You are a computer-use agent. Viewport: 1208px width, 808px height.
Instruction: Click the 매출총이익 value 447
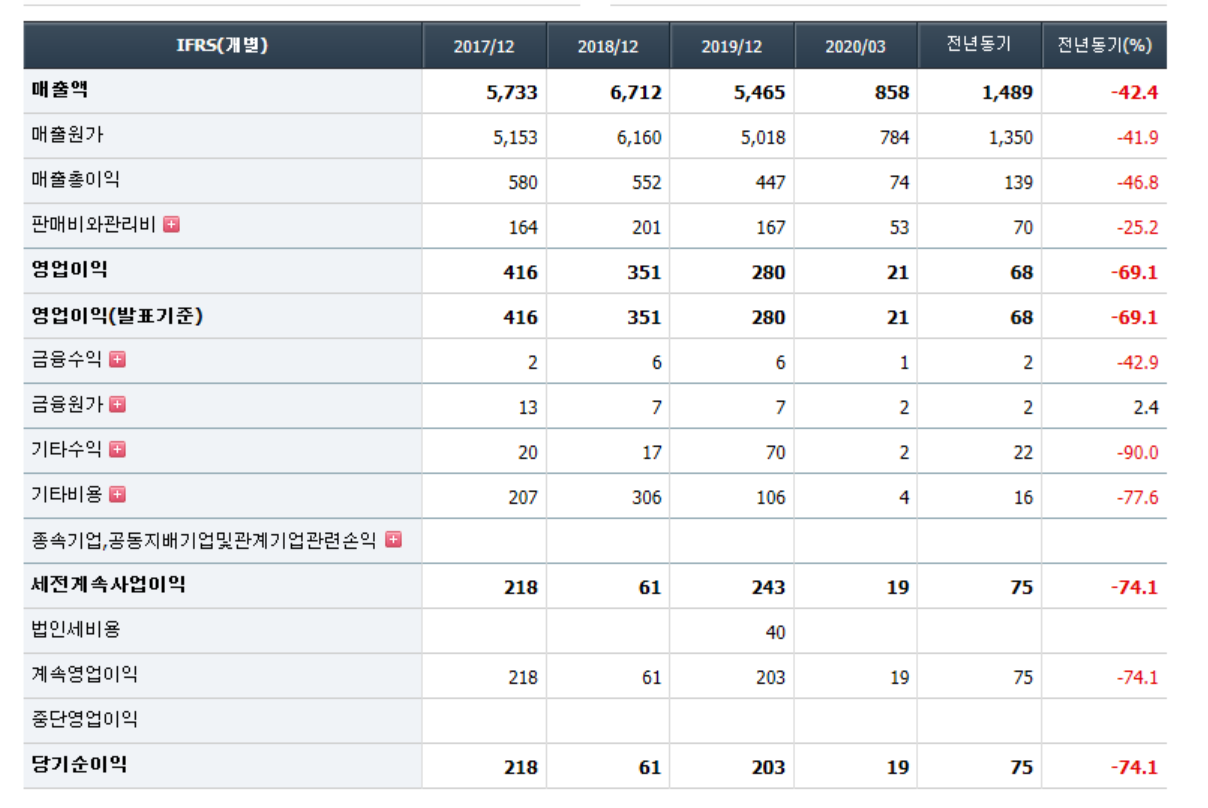770,183
